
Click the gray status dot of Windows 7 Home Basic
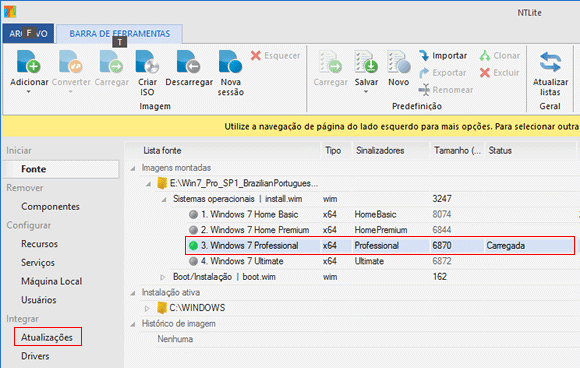193,215
